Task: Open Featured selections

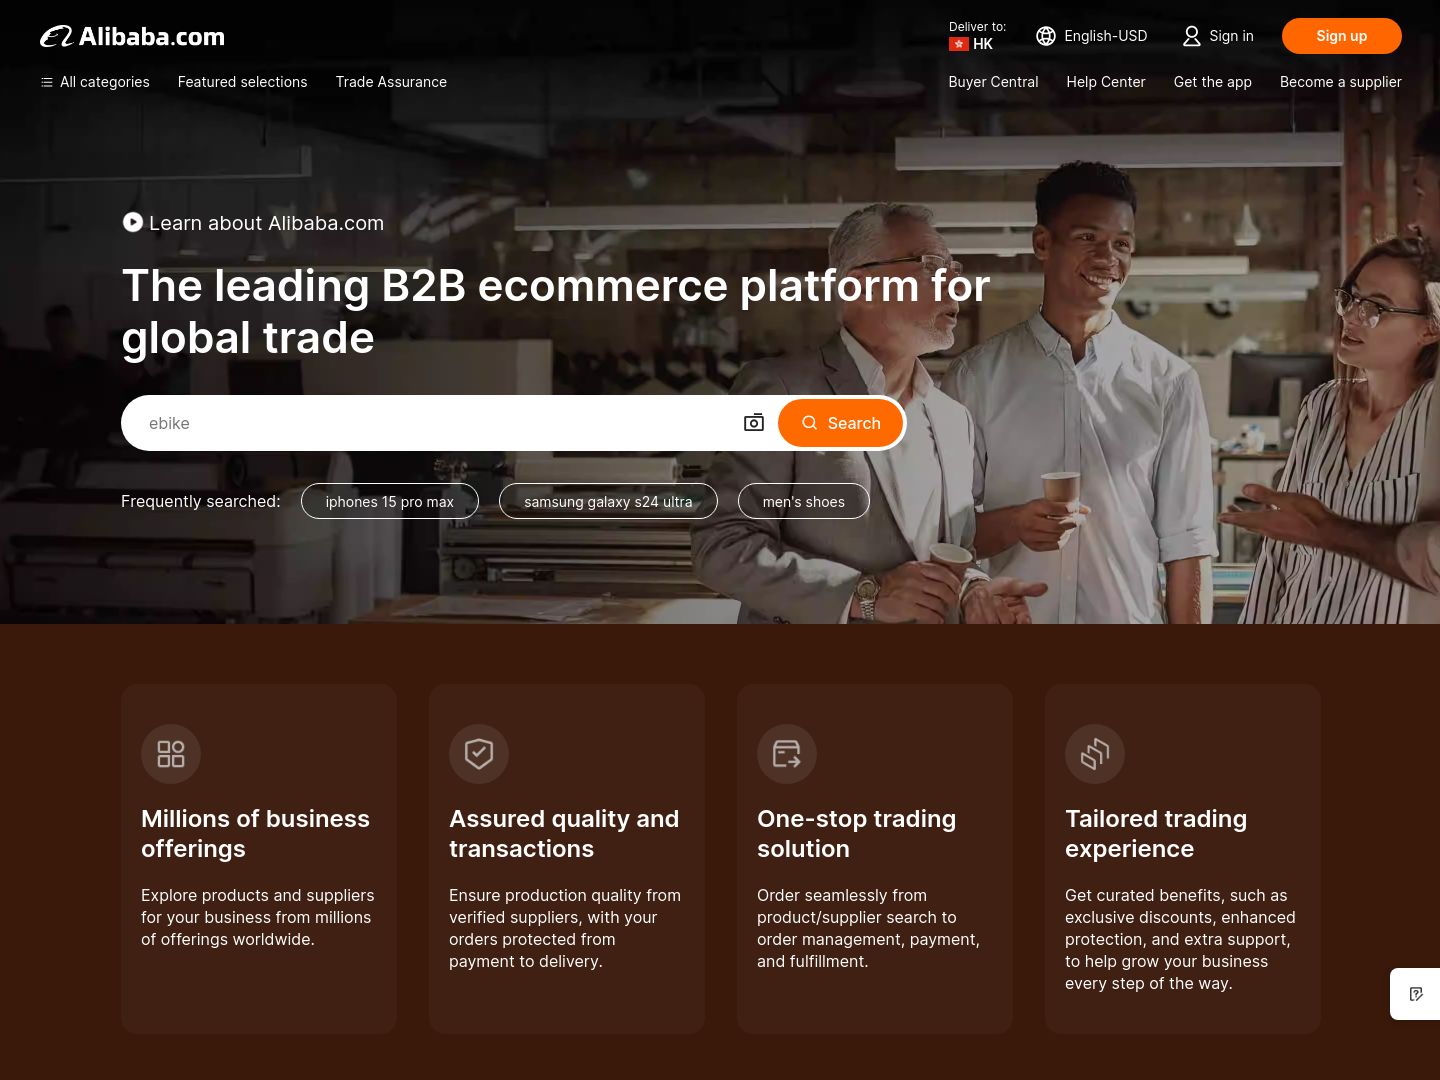Action: click(242, 82)
